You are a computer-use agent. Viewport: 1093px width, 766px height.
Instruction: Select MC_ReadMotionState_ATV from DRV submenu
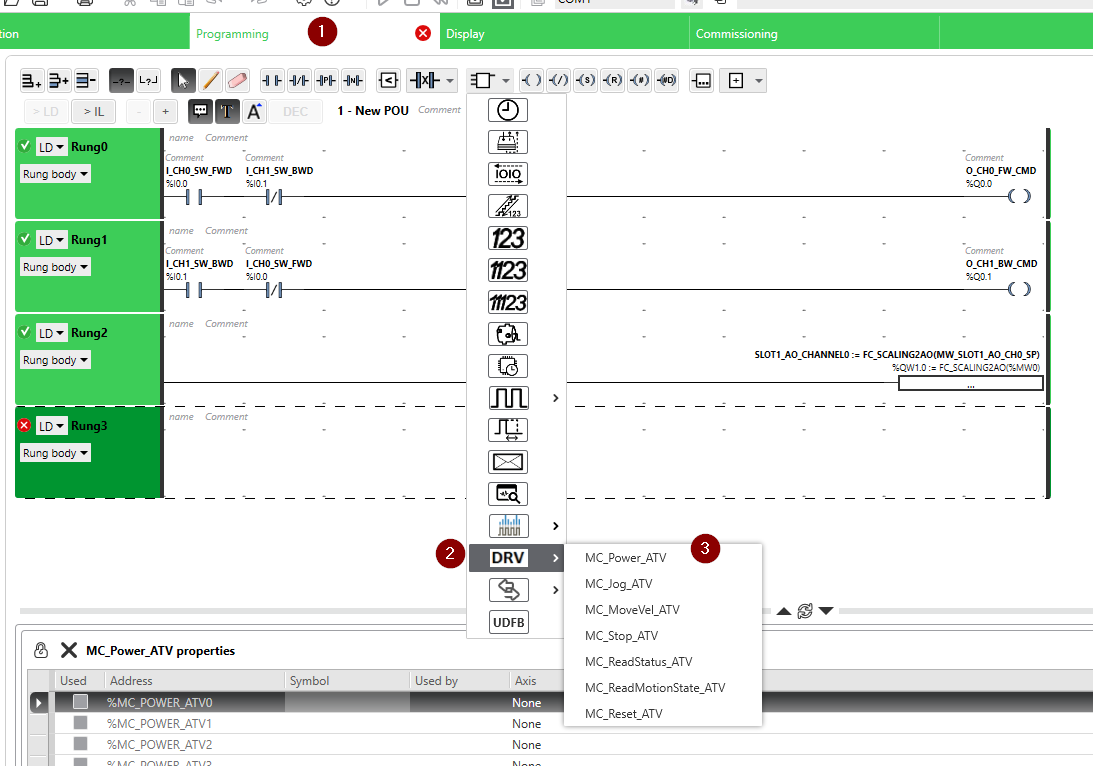click(x=655, y=687)
